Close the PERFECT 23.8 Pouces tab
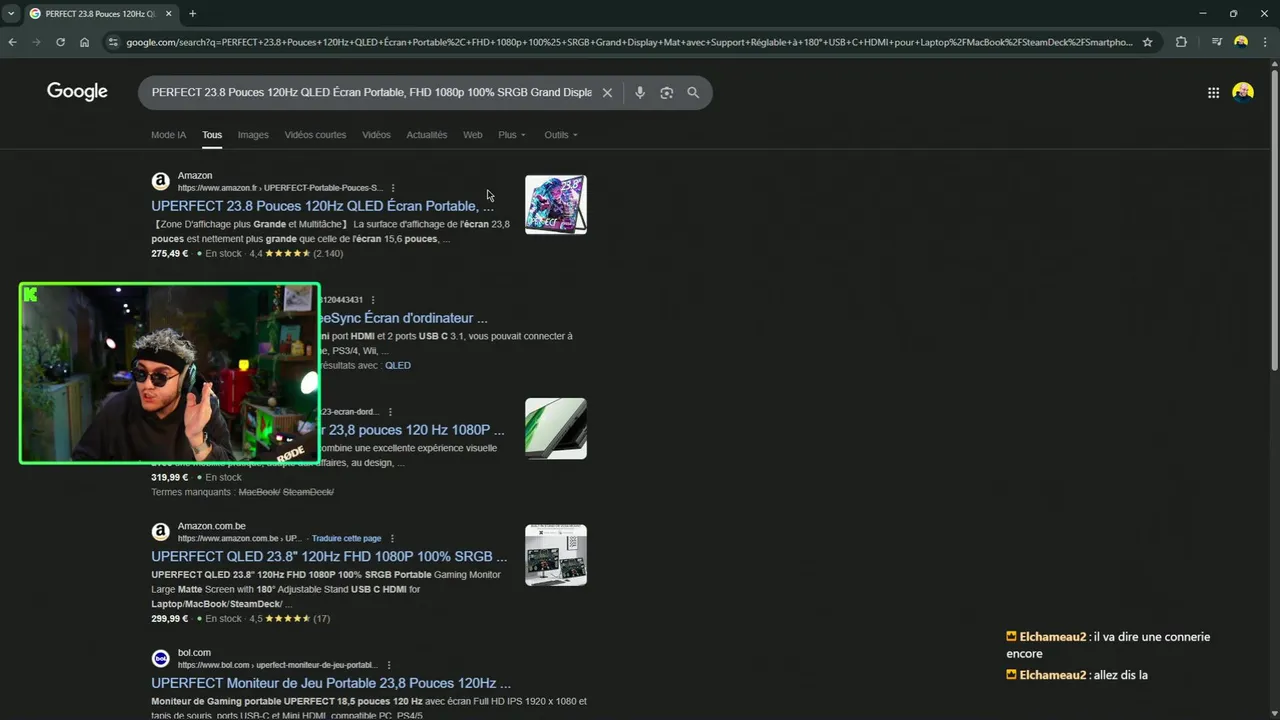 168,14
